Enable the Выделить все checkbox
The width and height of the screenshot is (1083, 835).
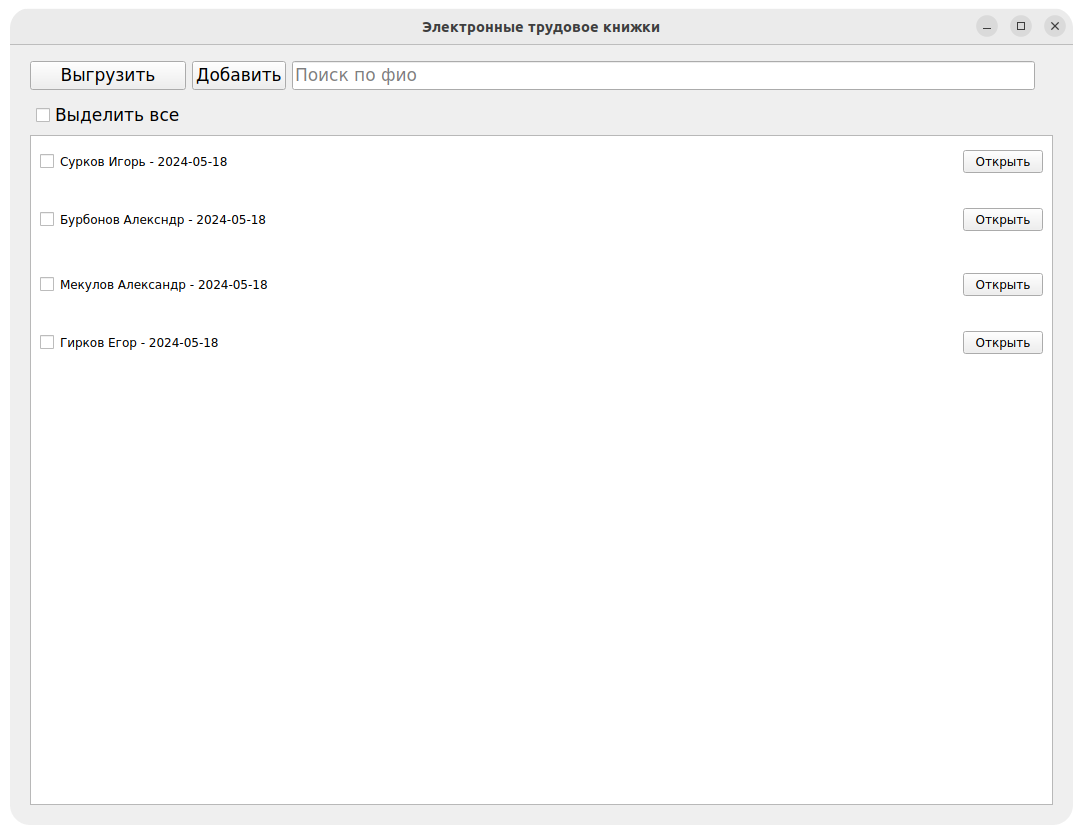click(x=43, y=115)
